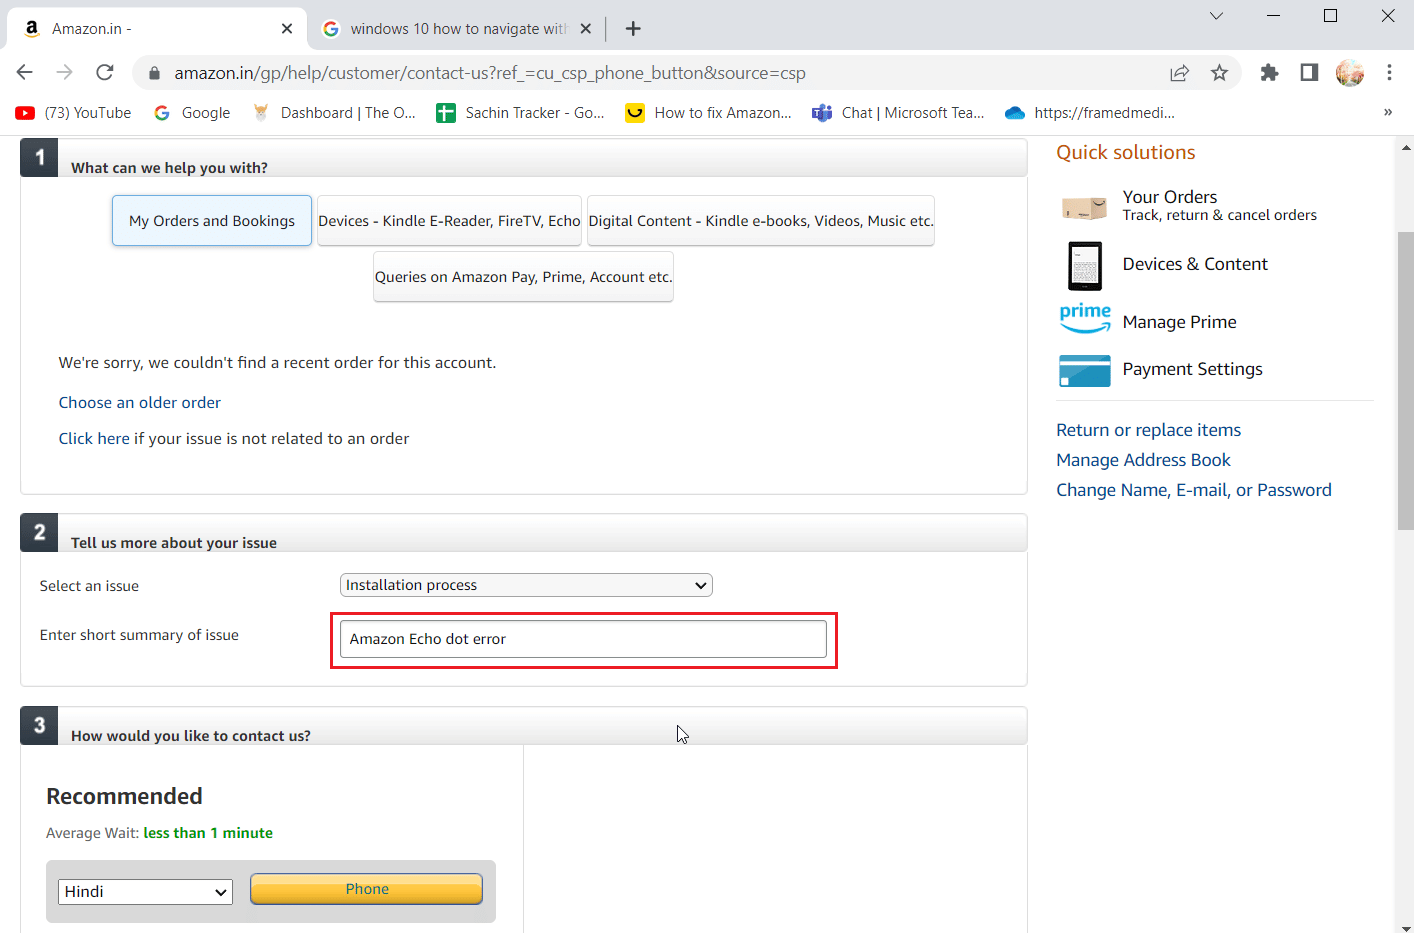The height and width of the screenshot is (933, 1414).
Task: Bookmark this page with the star icon
Action: 1219,73
